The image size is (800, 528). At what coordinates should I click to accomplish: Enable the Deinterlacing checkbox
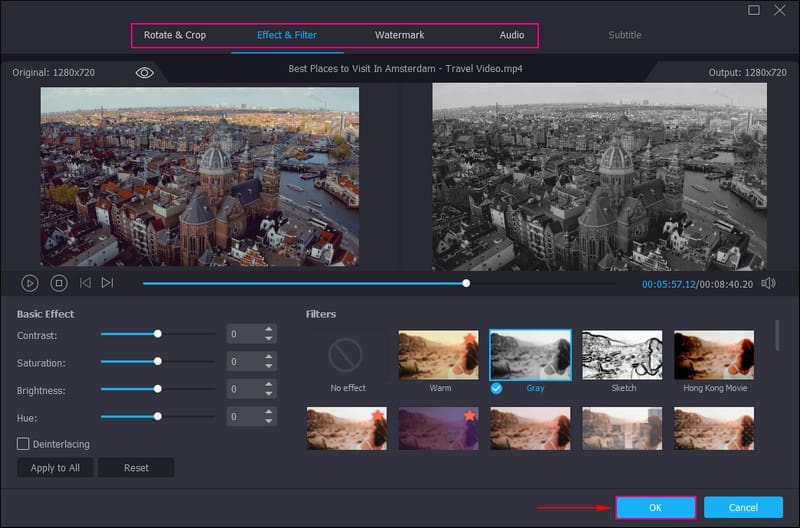tap(23, 443)
